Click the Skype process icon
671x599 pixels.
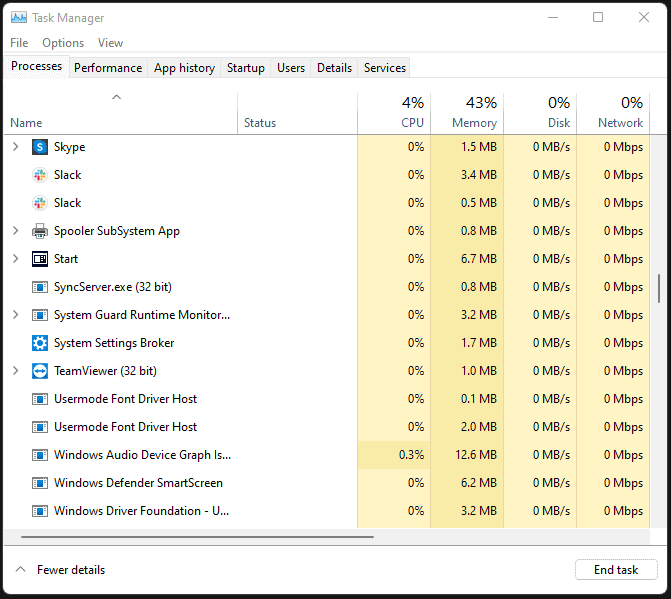pos(40,147)
